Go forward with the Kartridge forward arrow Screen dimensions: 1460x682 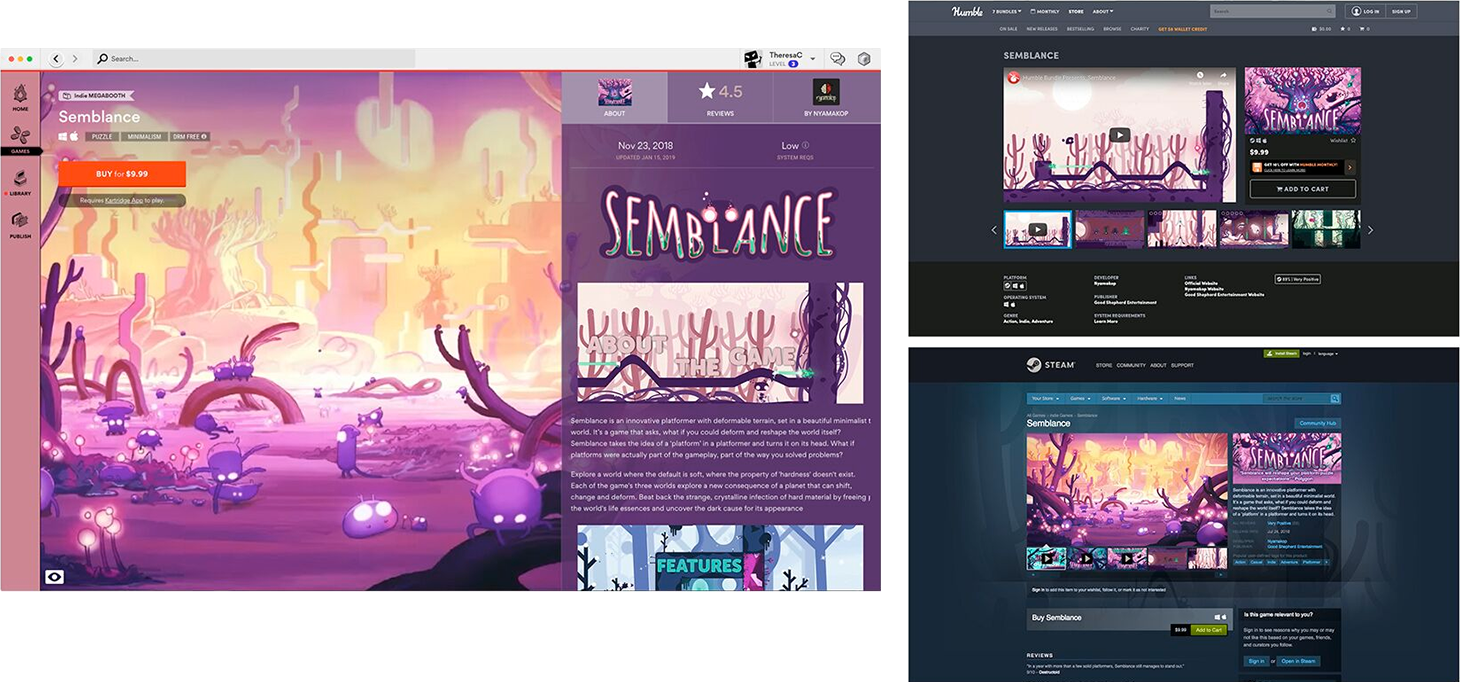tap(75, 59)
